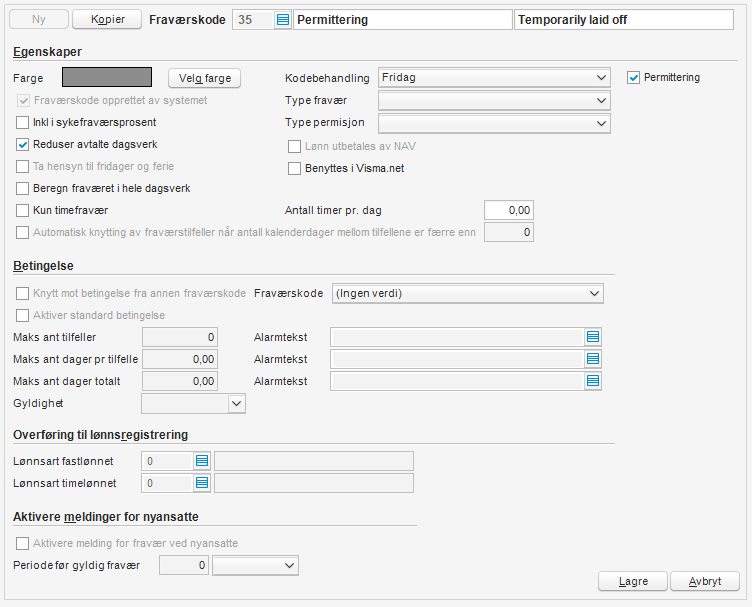752x607 pixels.
Task: Click the gray Farge color swatch
Action: tap(107, 77)
